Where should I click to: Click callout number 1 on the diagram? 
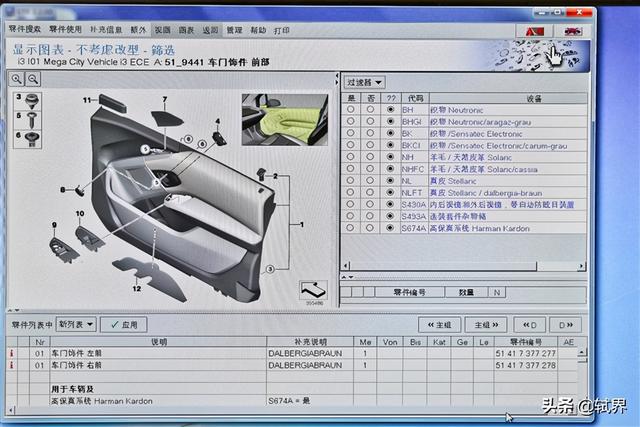coord(302,224)
